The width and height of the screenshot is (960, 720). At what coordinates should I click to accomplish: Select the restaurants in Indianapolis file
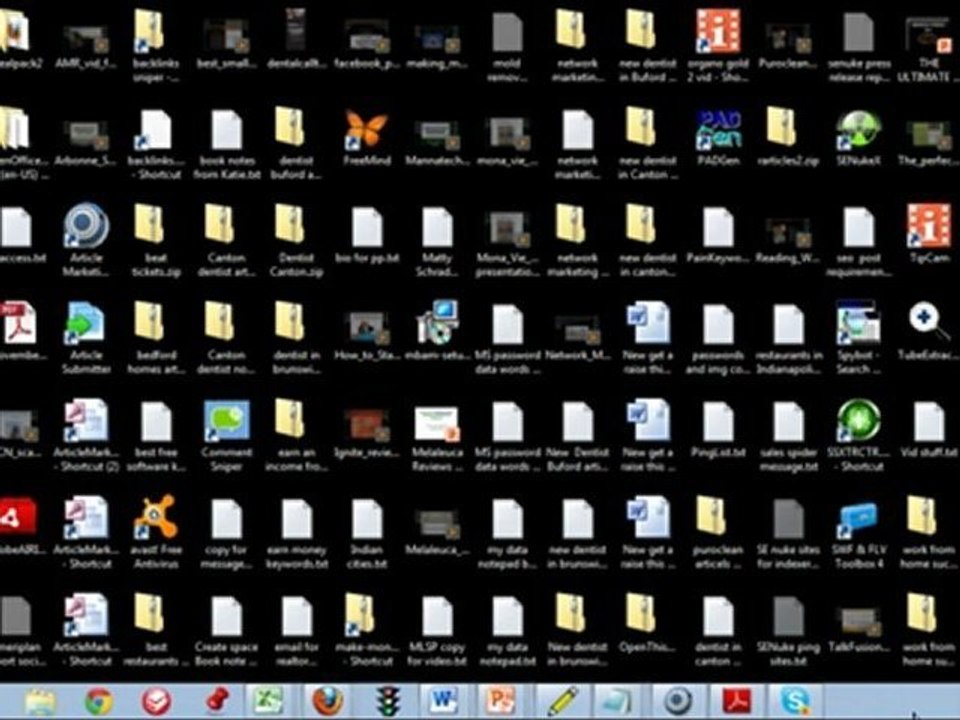(788, 337)
